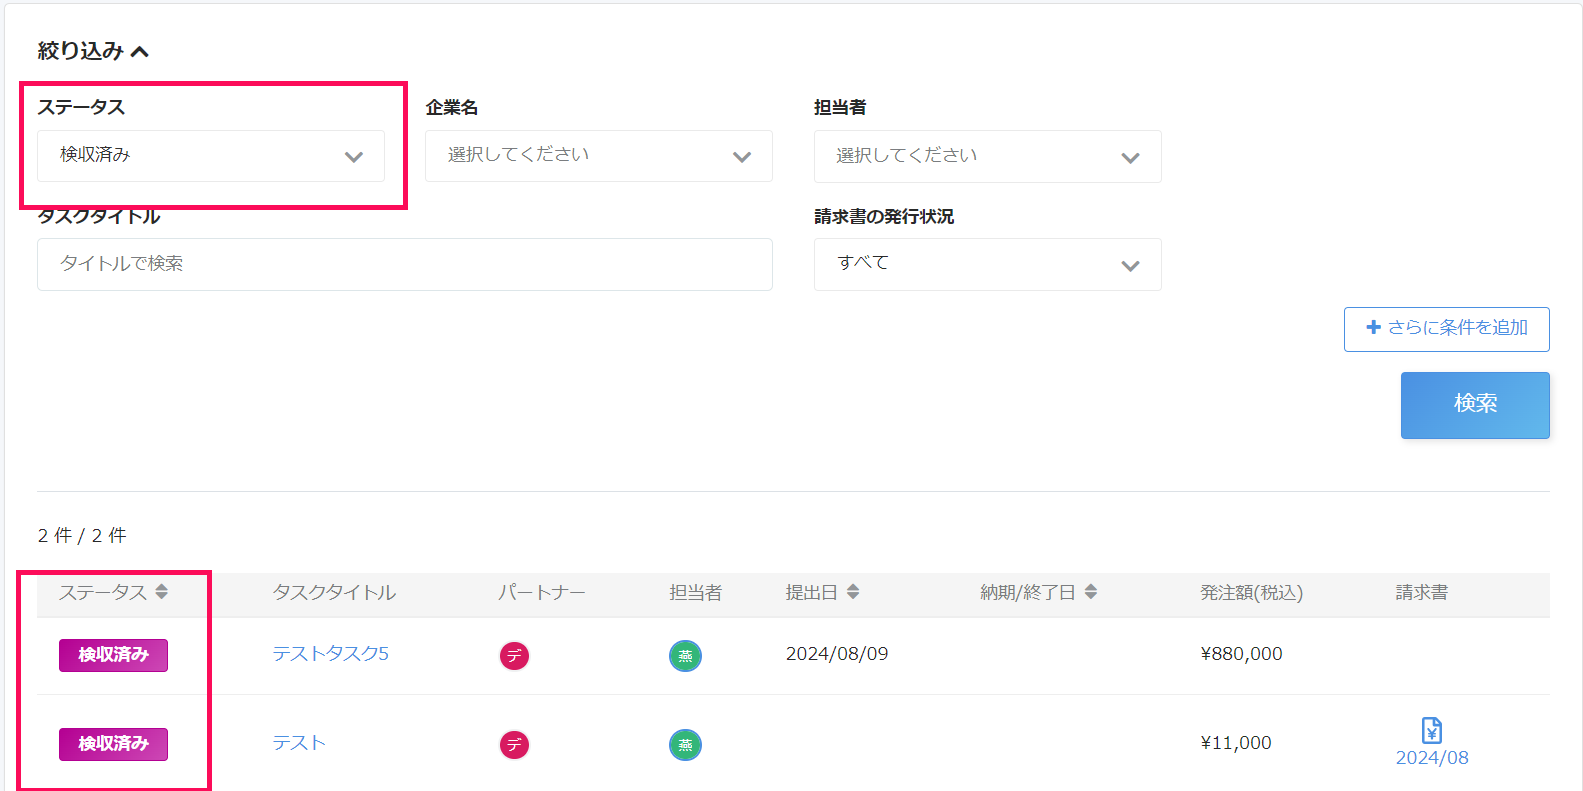Open the 請求書の発行状況 dropdown
The width and height of the screenshot is (1583, 791).
point(987,265)
